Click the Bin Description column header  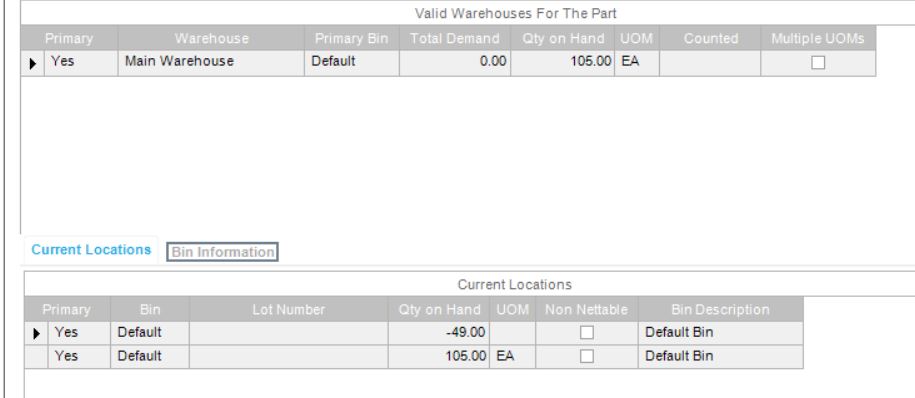720,309
